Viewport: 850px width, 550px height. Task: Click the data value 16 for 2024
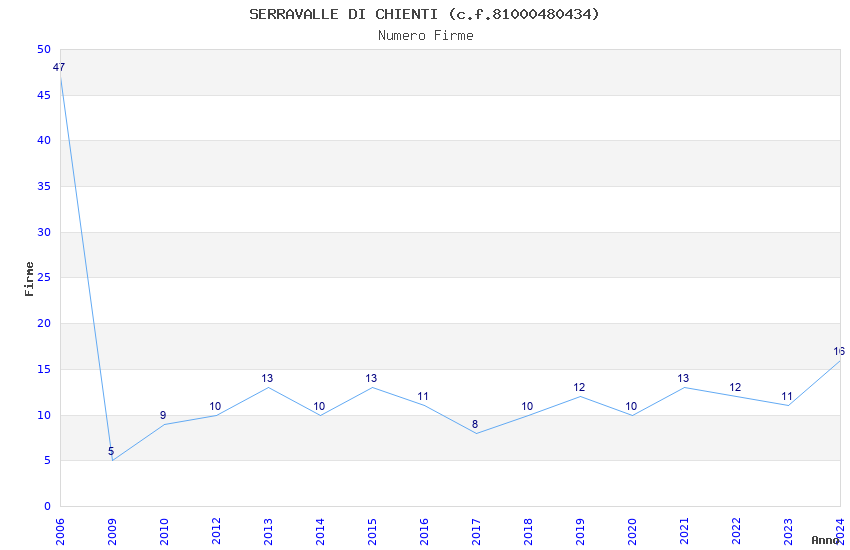(x=839, y=351)
